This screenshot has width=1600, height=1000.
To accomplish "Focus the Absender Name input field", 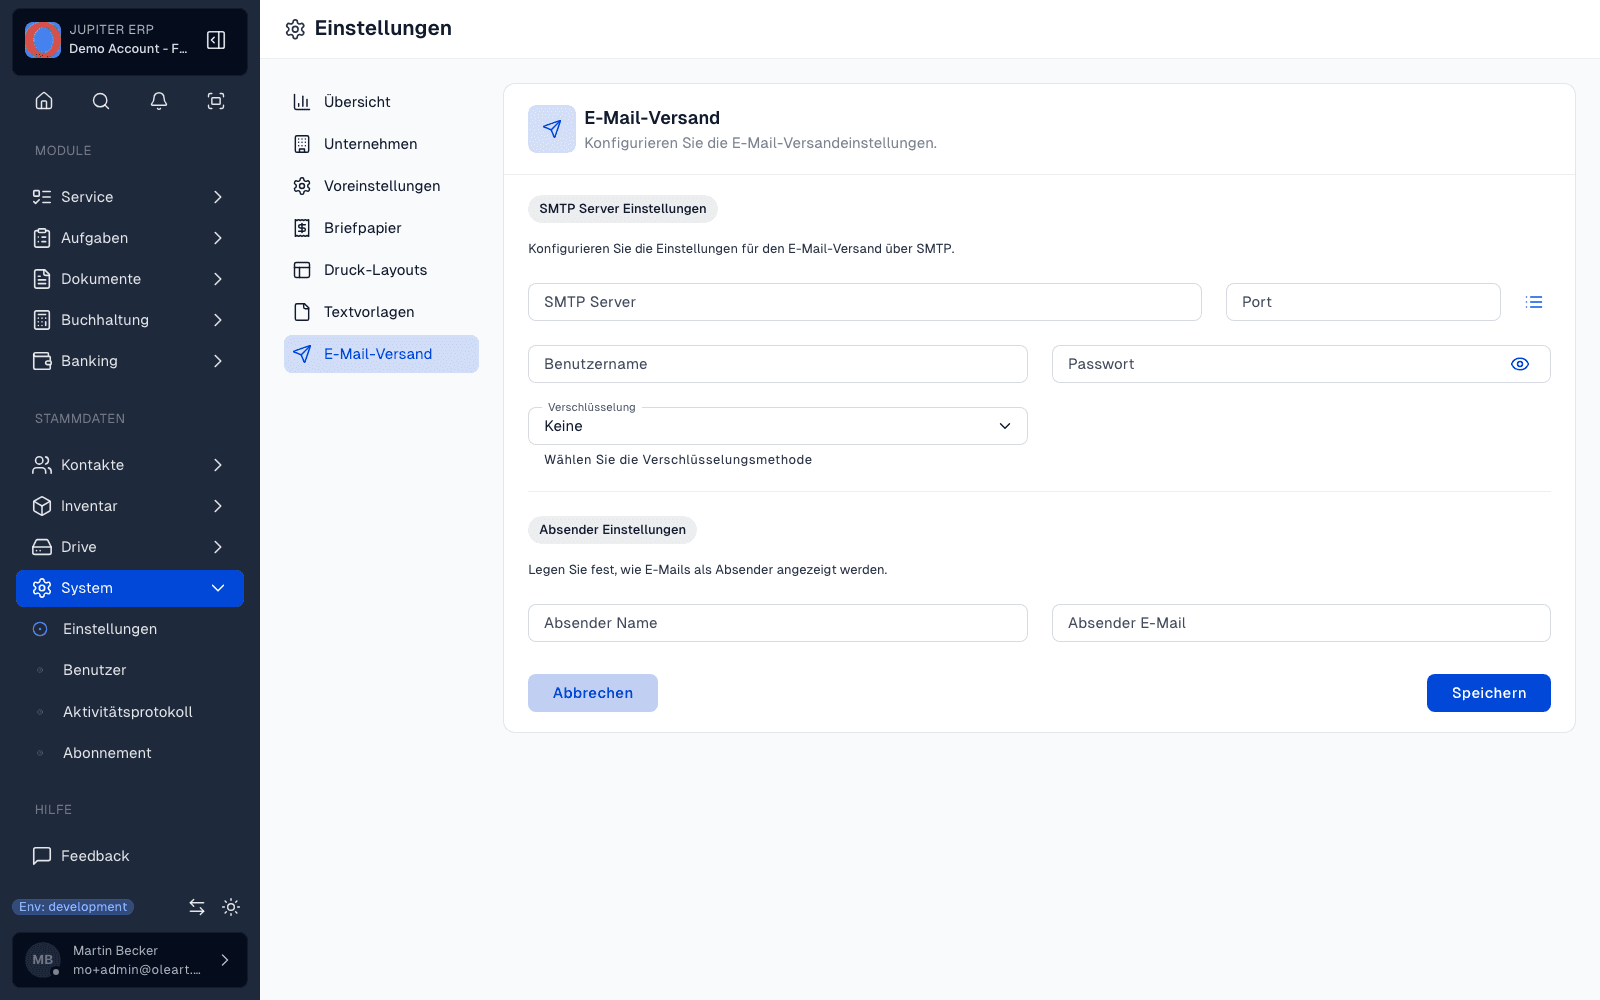I will pyautogui.click(x=777, y=623).
